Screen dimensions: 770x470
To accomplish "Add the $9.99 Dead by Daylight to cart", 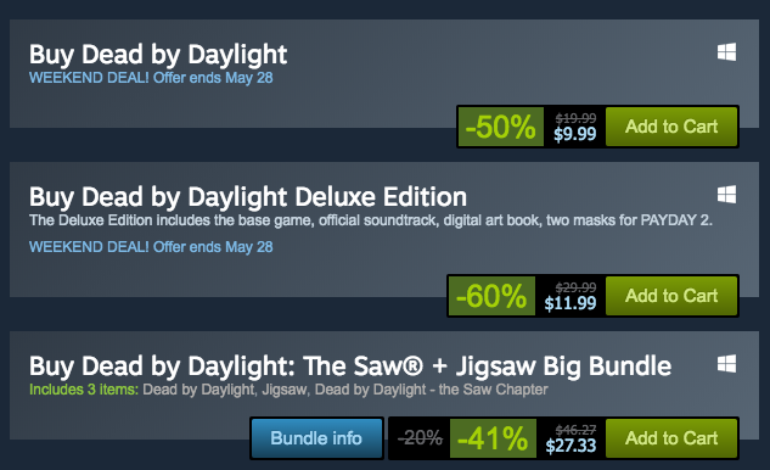I will coord(671,127).
